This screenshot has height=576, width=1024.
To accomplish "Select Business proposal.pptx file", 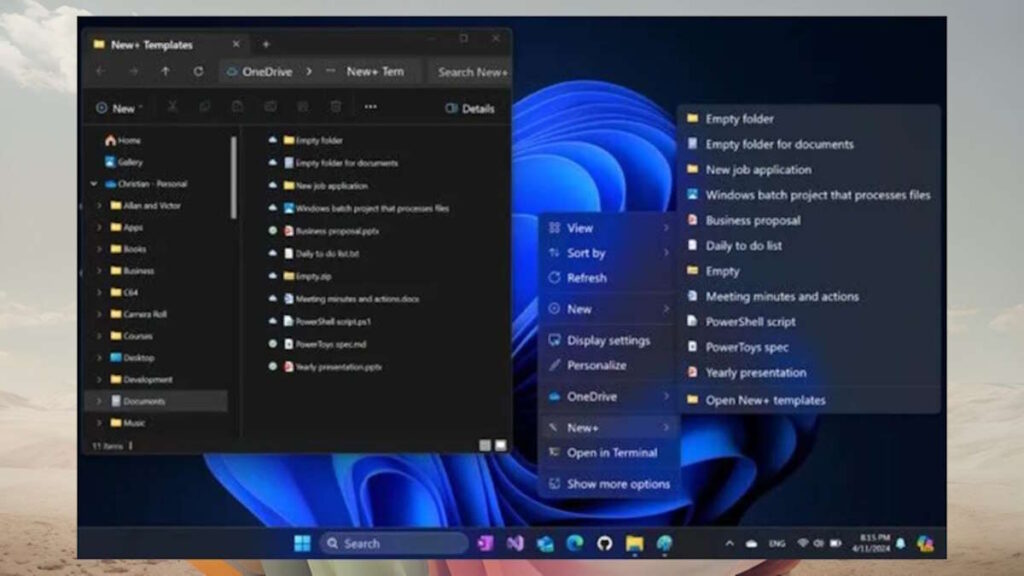I will [x=331, y=231].
